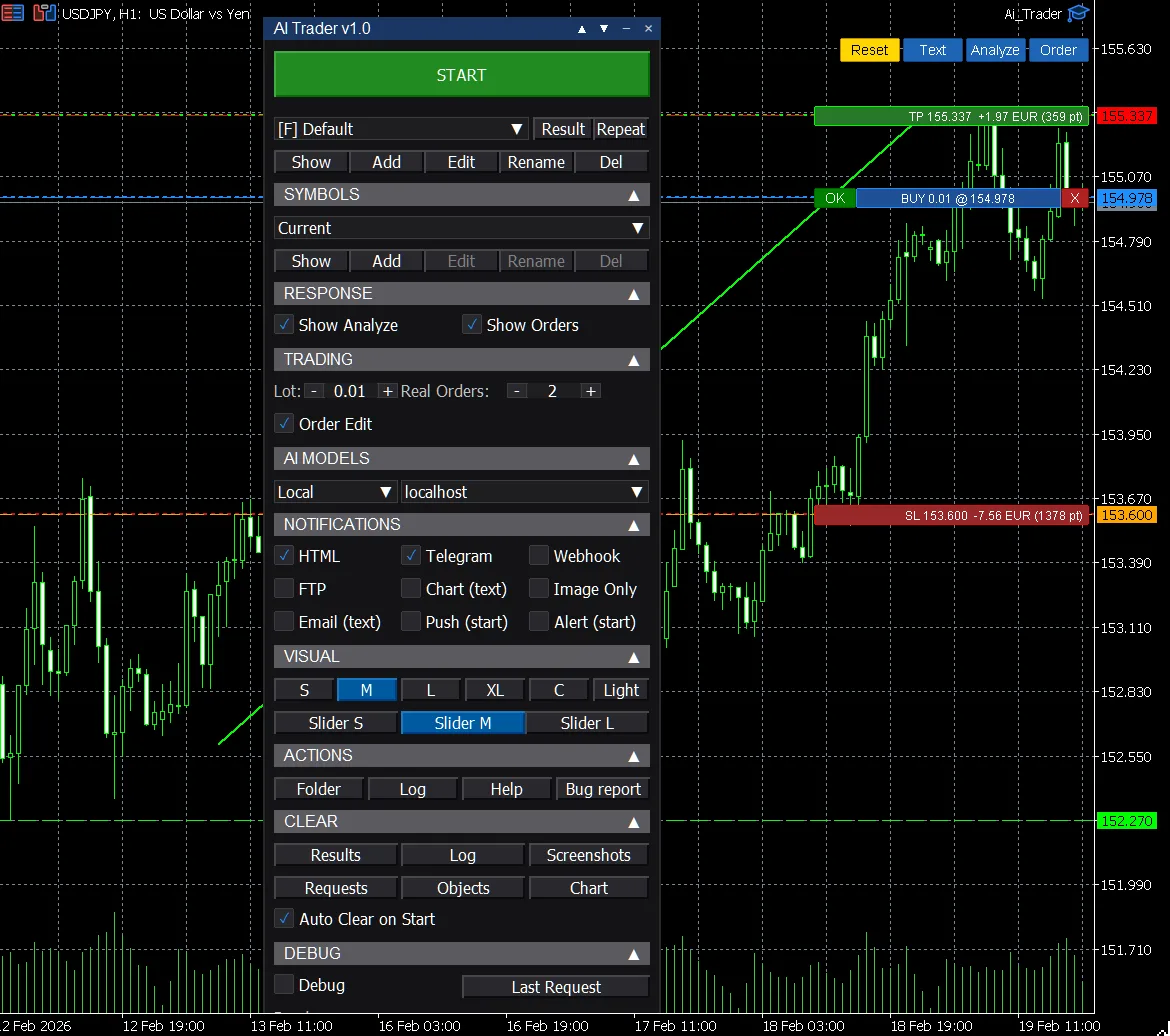Screen dimensions: 1170x1036
Task: Click Add in the symbols row
Action: coord(387,261)
